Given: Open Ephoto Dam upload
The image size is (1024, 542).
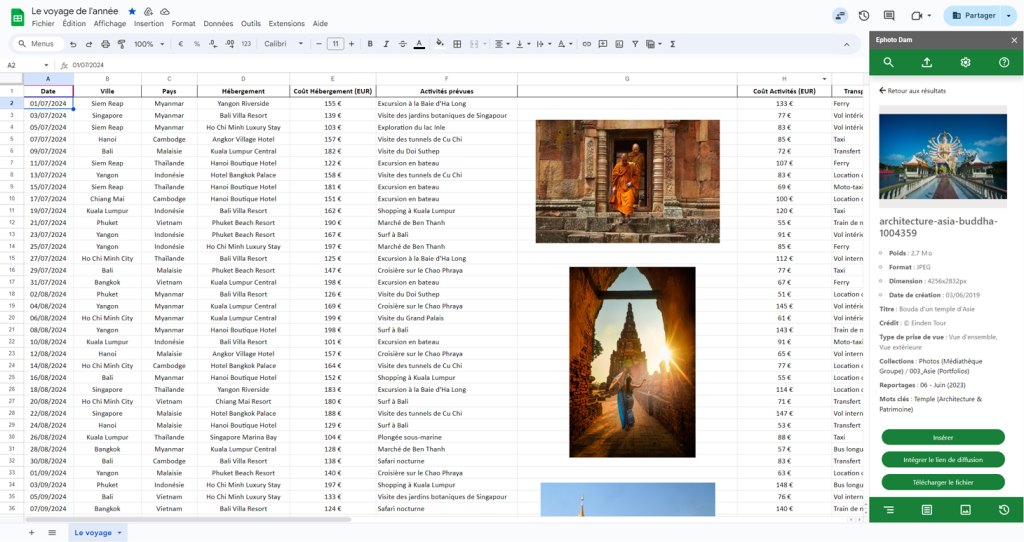Looking at the screenshot, I should [927, 62].
